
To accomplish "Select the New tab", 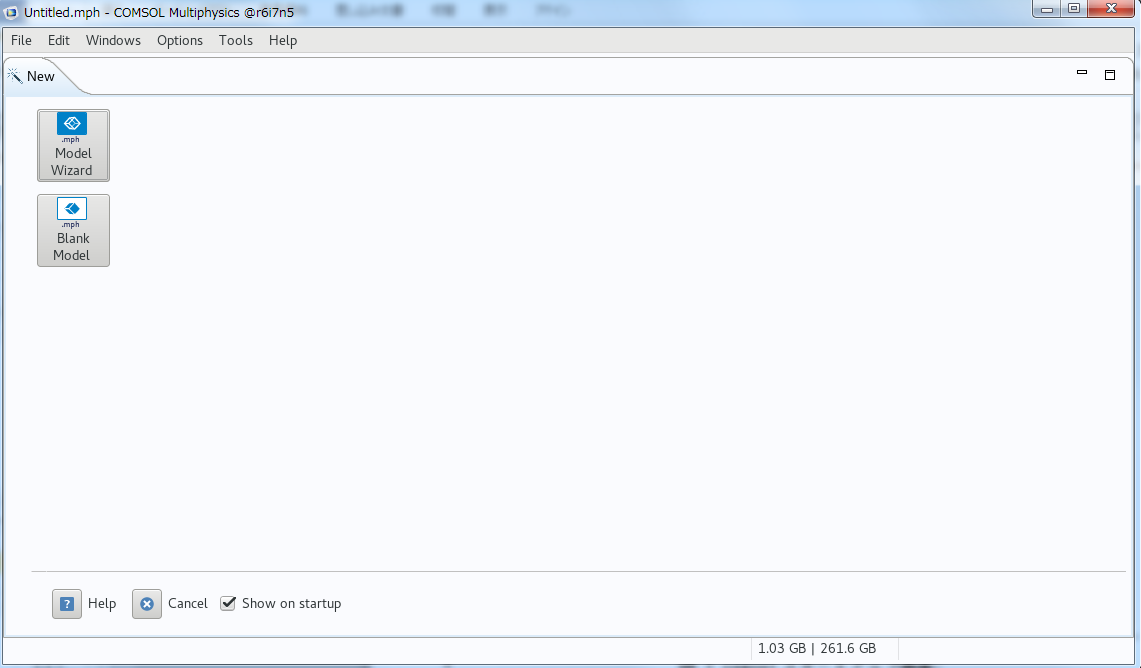I will pyautogui.click(x=41, y=76).
